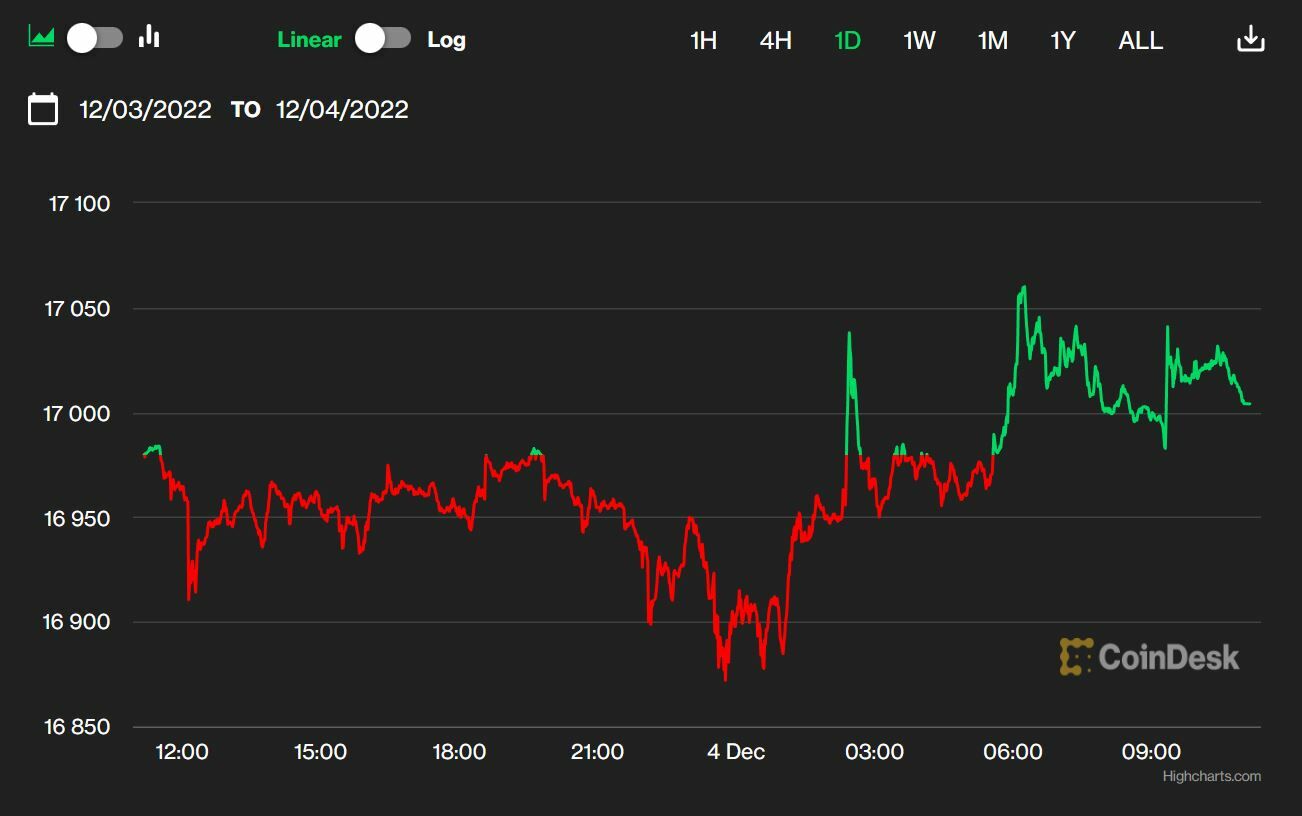Click the 21:00 time axis label
The height and width of the screenshot is (816, 1302).
597,752
